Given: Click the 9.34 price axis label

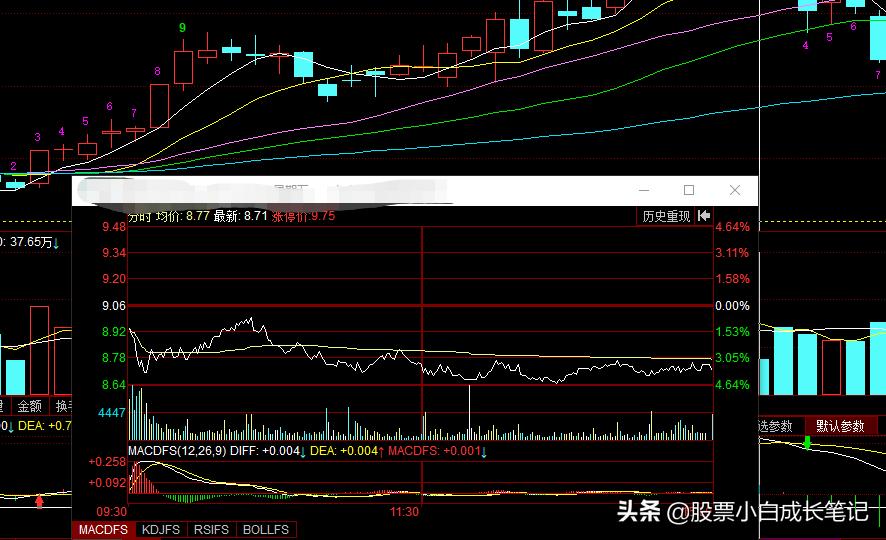Looking at the screenshot, I should pyautogui.click(x=114, y=253).
